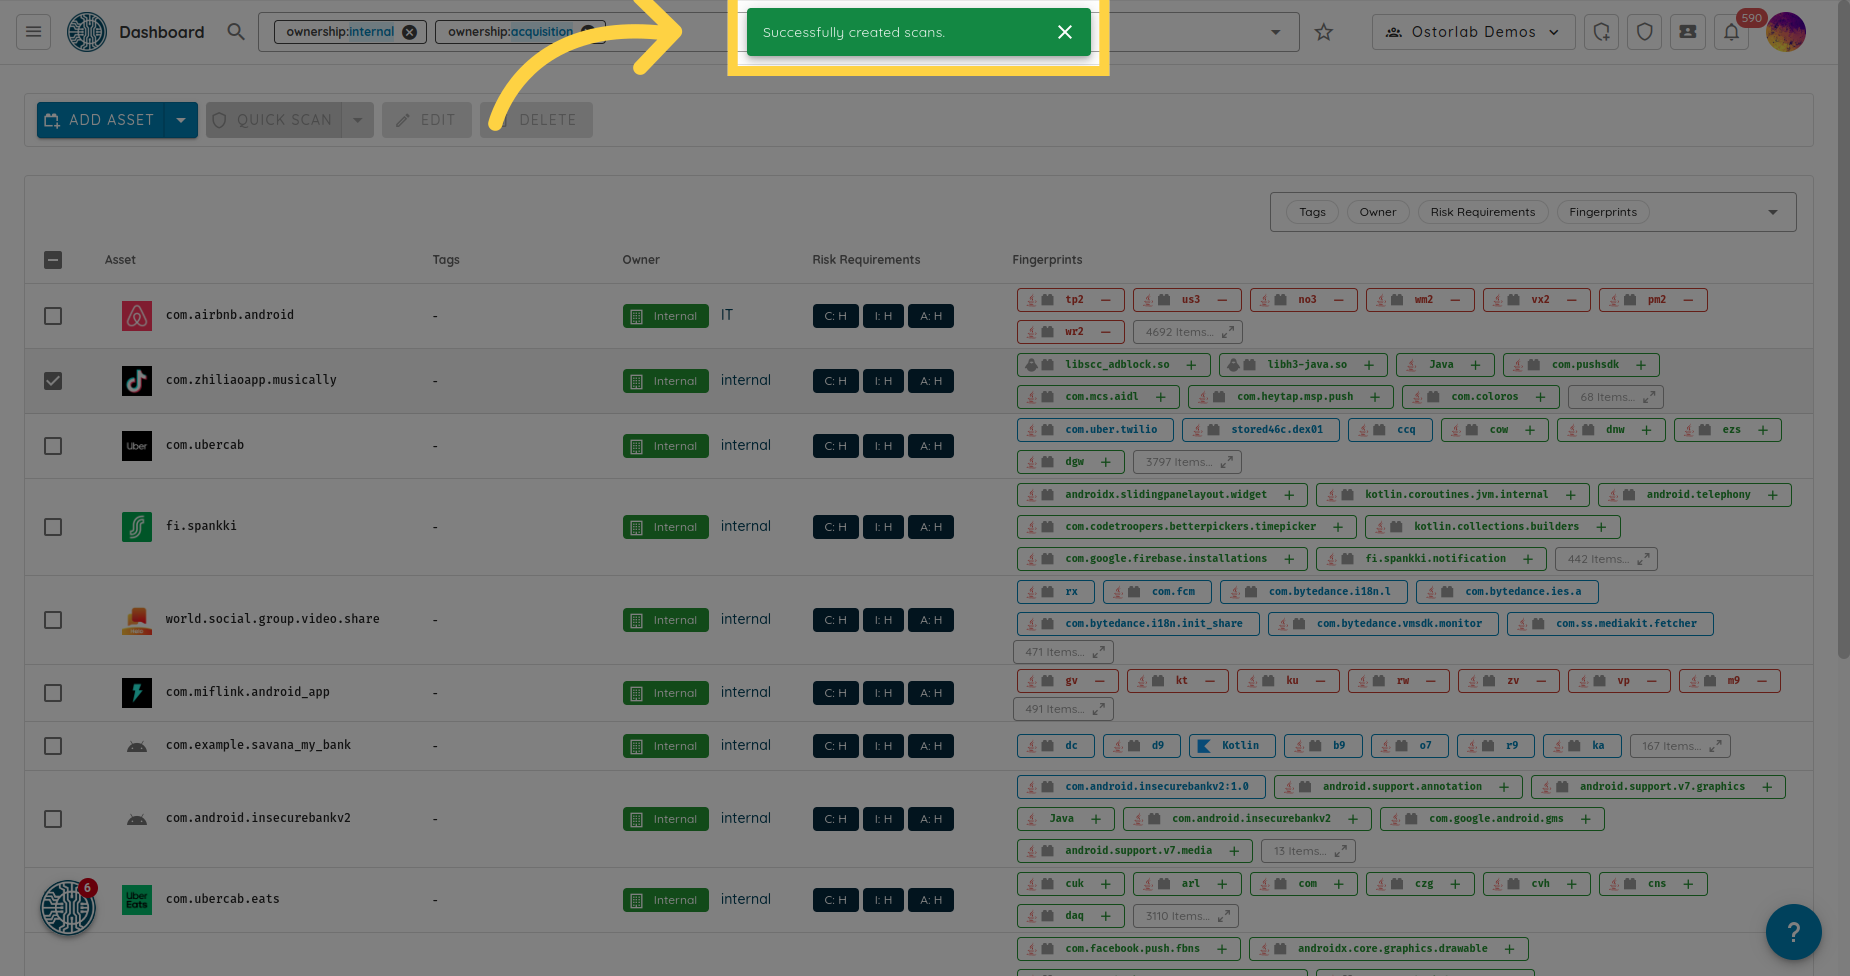Viewport: 1850px width, 976px height.
Task: Check the com.airbnb.android checkbox
Action: pos(53,316)
